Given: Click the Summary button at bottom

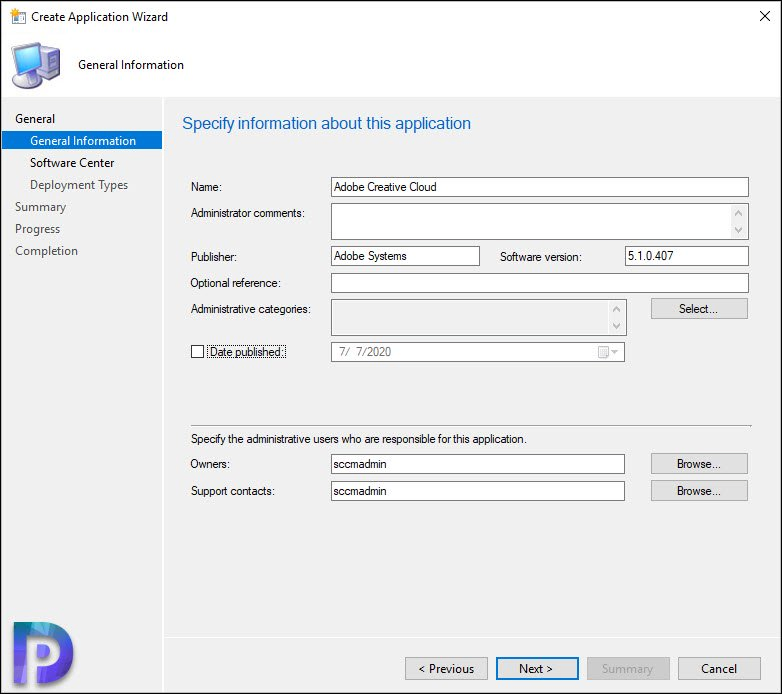Looking at the screenshot, I should [628, 669].
